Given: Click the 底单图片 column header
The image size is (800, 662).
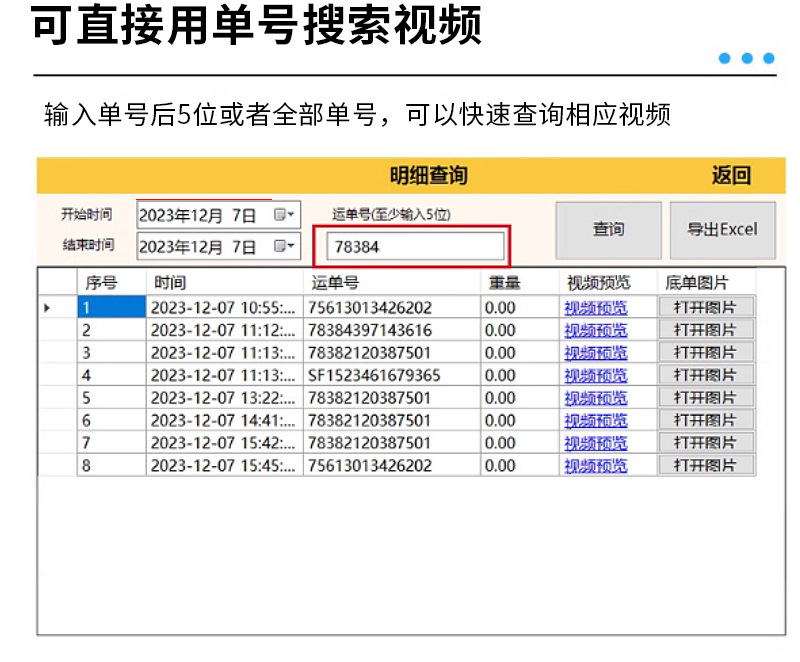Looking at the screenshot, I should (x=707, y=283).
